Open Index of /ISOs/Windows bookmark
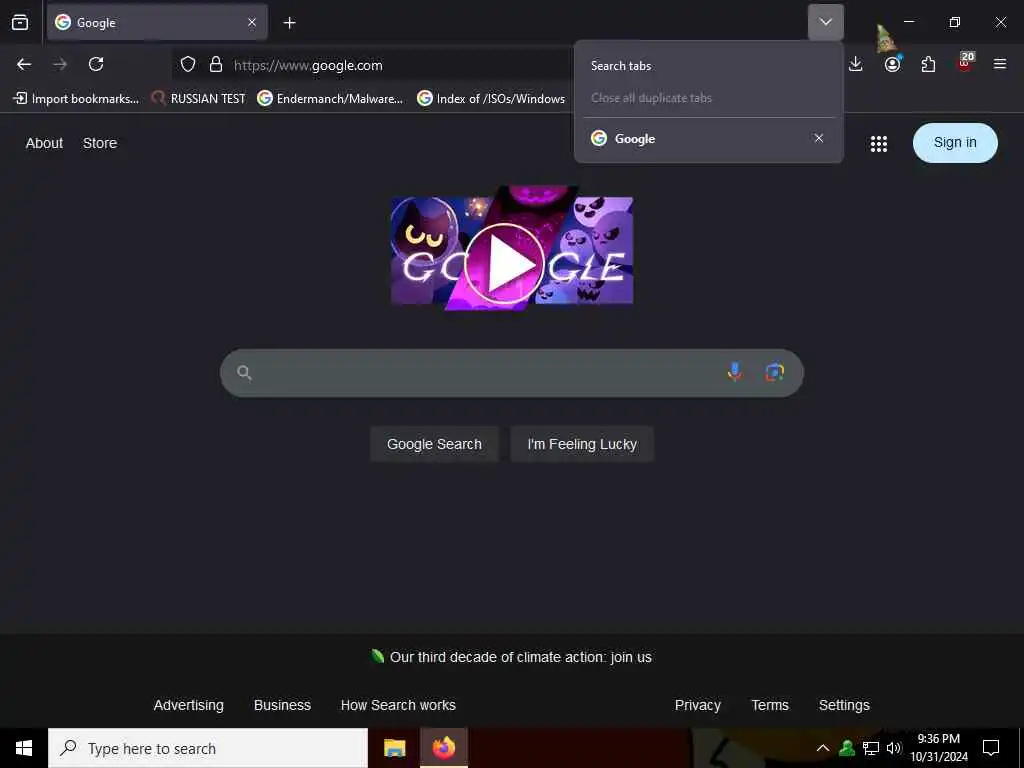 pos(491,99)
